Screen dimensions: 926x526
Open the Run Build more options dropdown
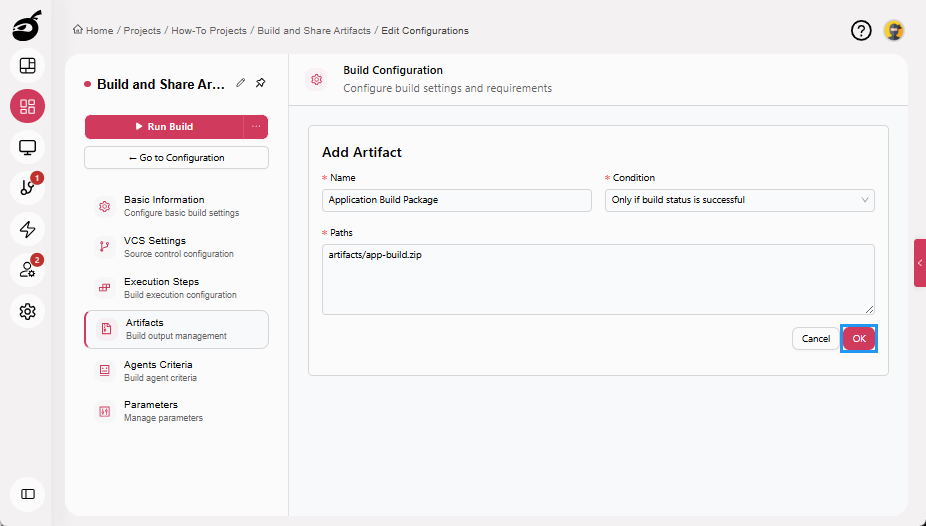256,126
